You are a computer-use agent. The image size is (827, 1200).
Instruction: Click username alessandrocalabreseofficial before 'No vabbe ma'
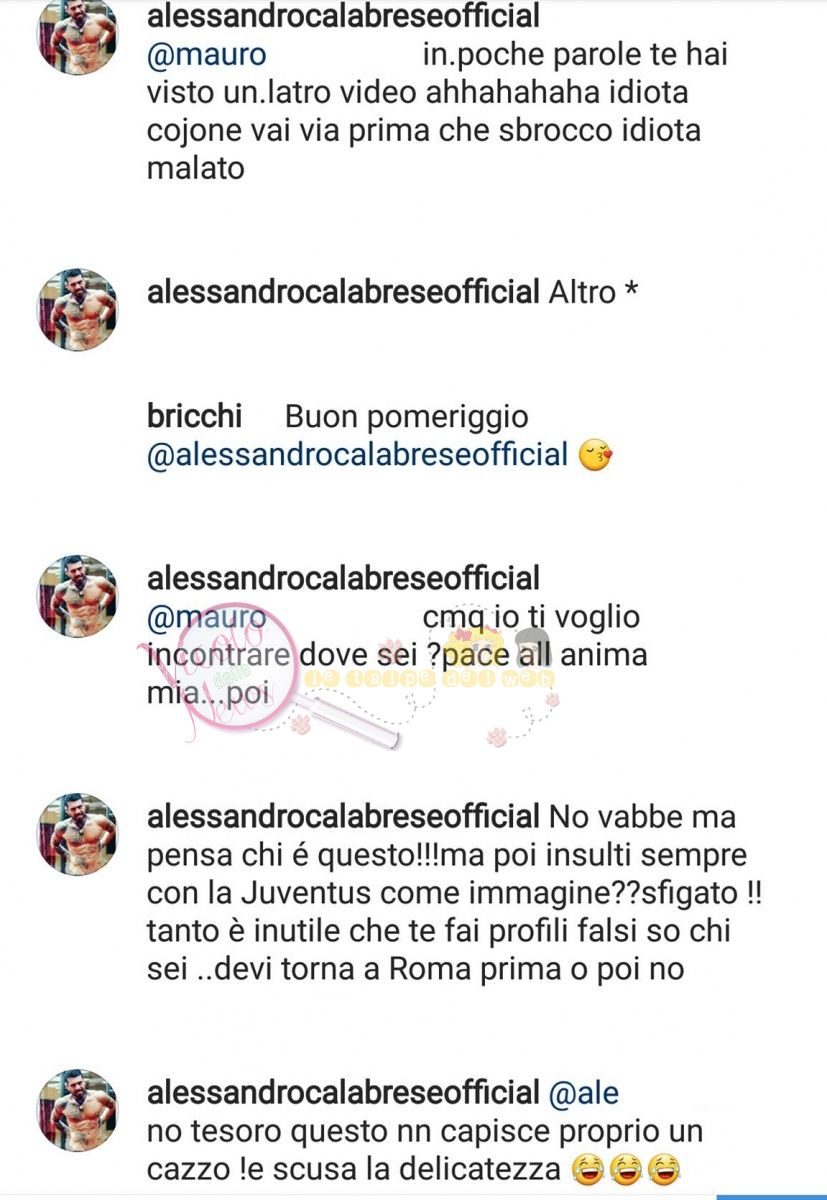[x=343, y=817]
